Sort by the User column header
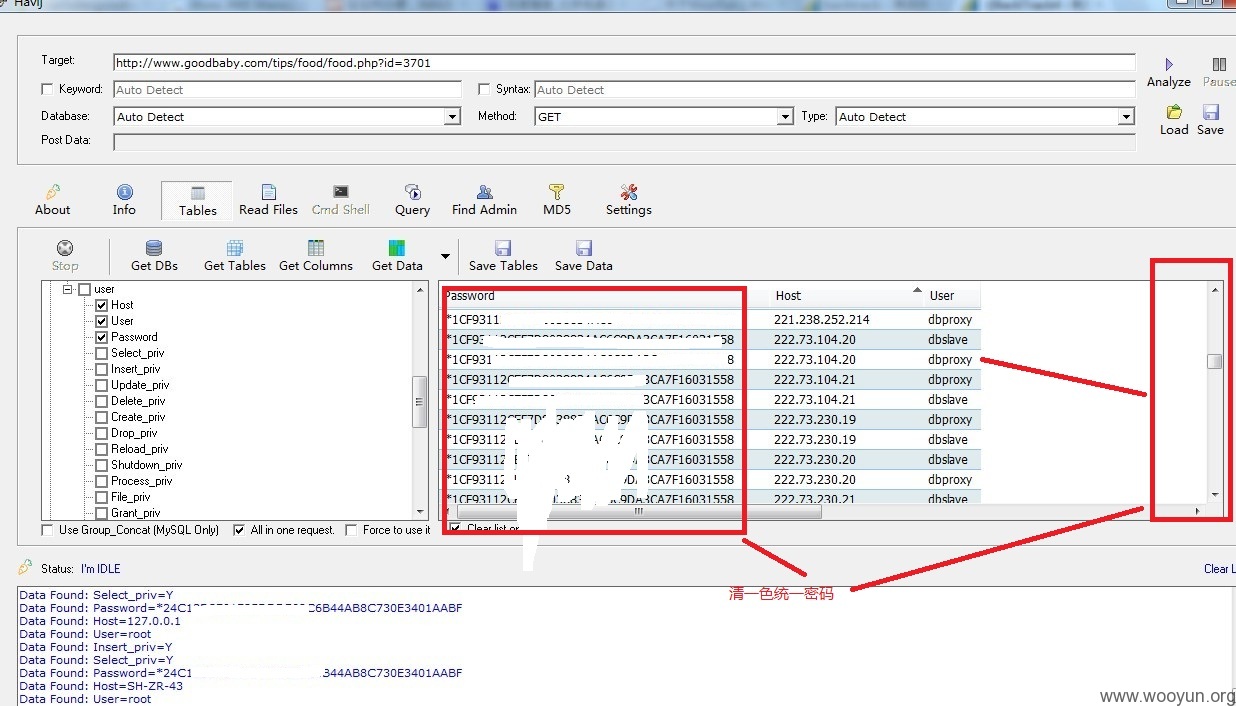The height and width of the screenshot is (706, 1236). click(x=952, y=295)
